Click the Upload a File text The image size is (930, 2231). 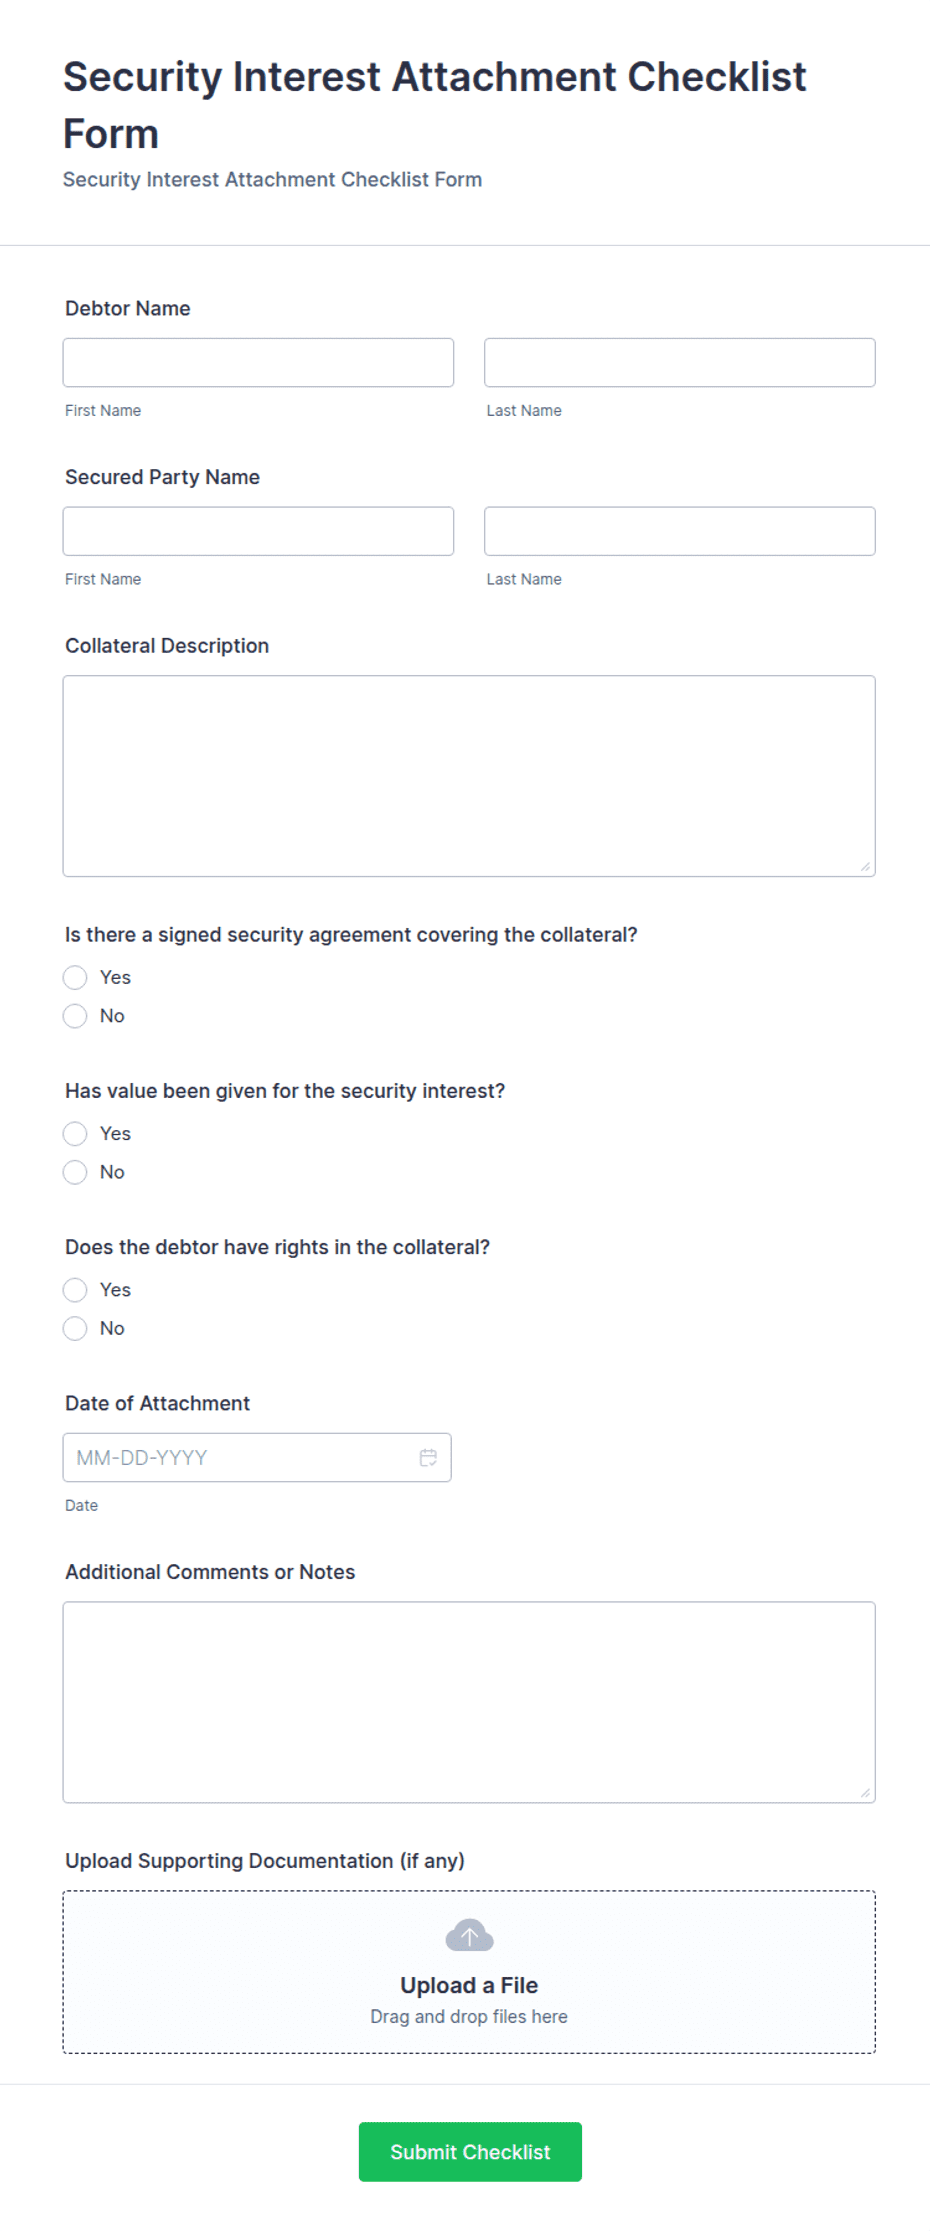[x=469, y=1985]
